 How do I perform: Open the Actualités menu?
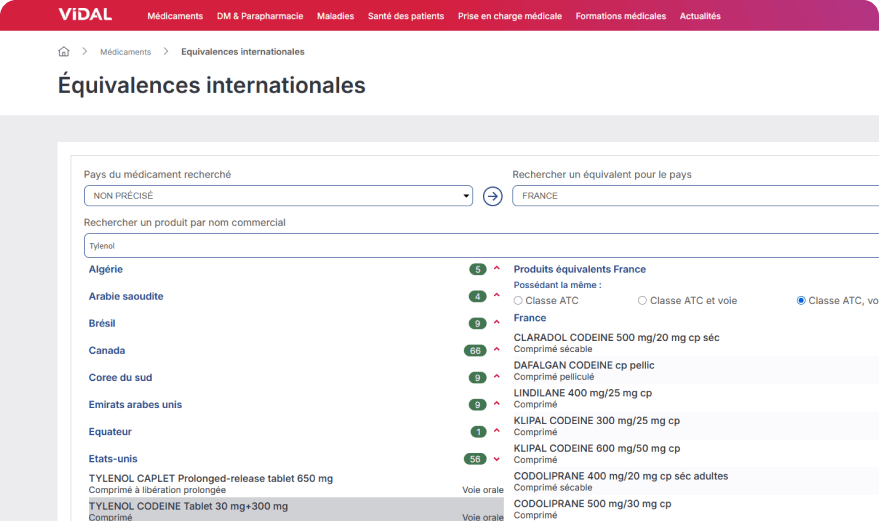pos(700,16)
